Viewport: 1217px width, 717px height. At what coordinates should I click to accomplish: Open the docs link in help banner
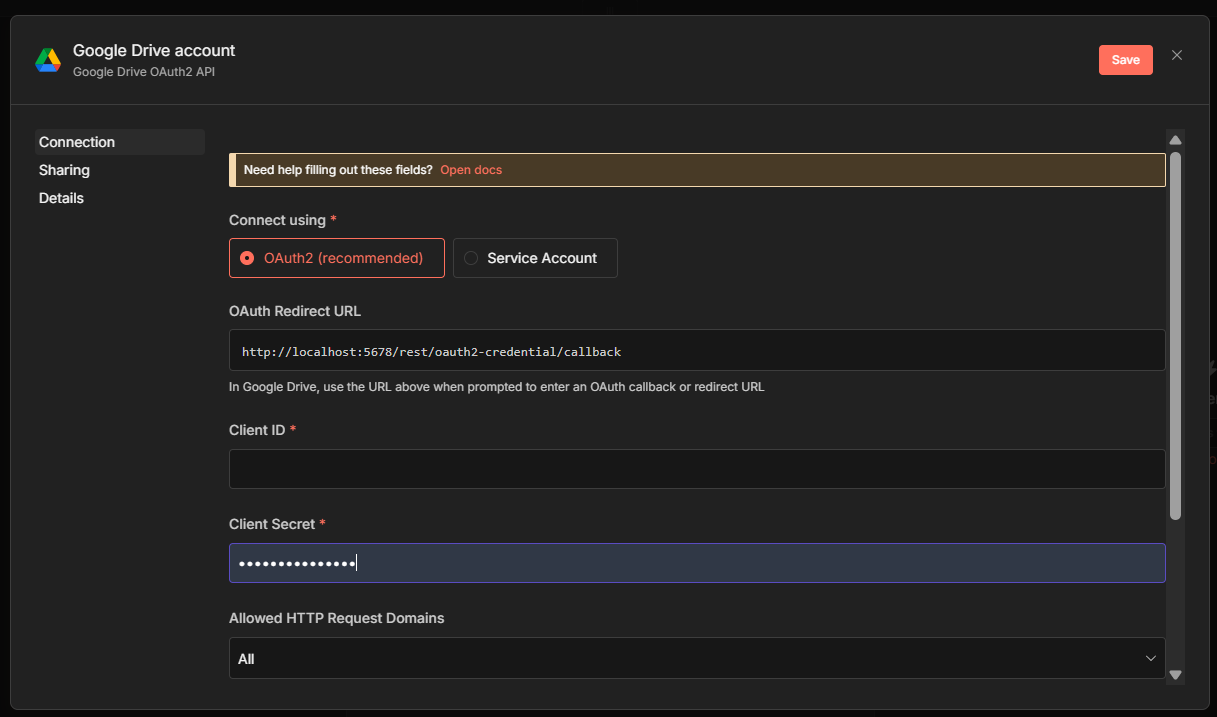click(x=471, y=170)
